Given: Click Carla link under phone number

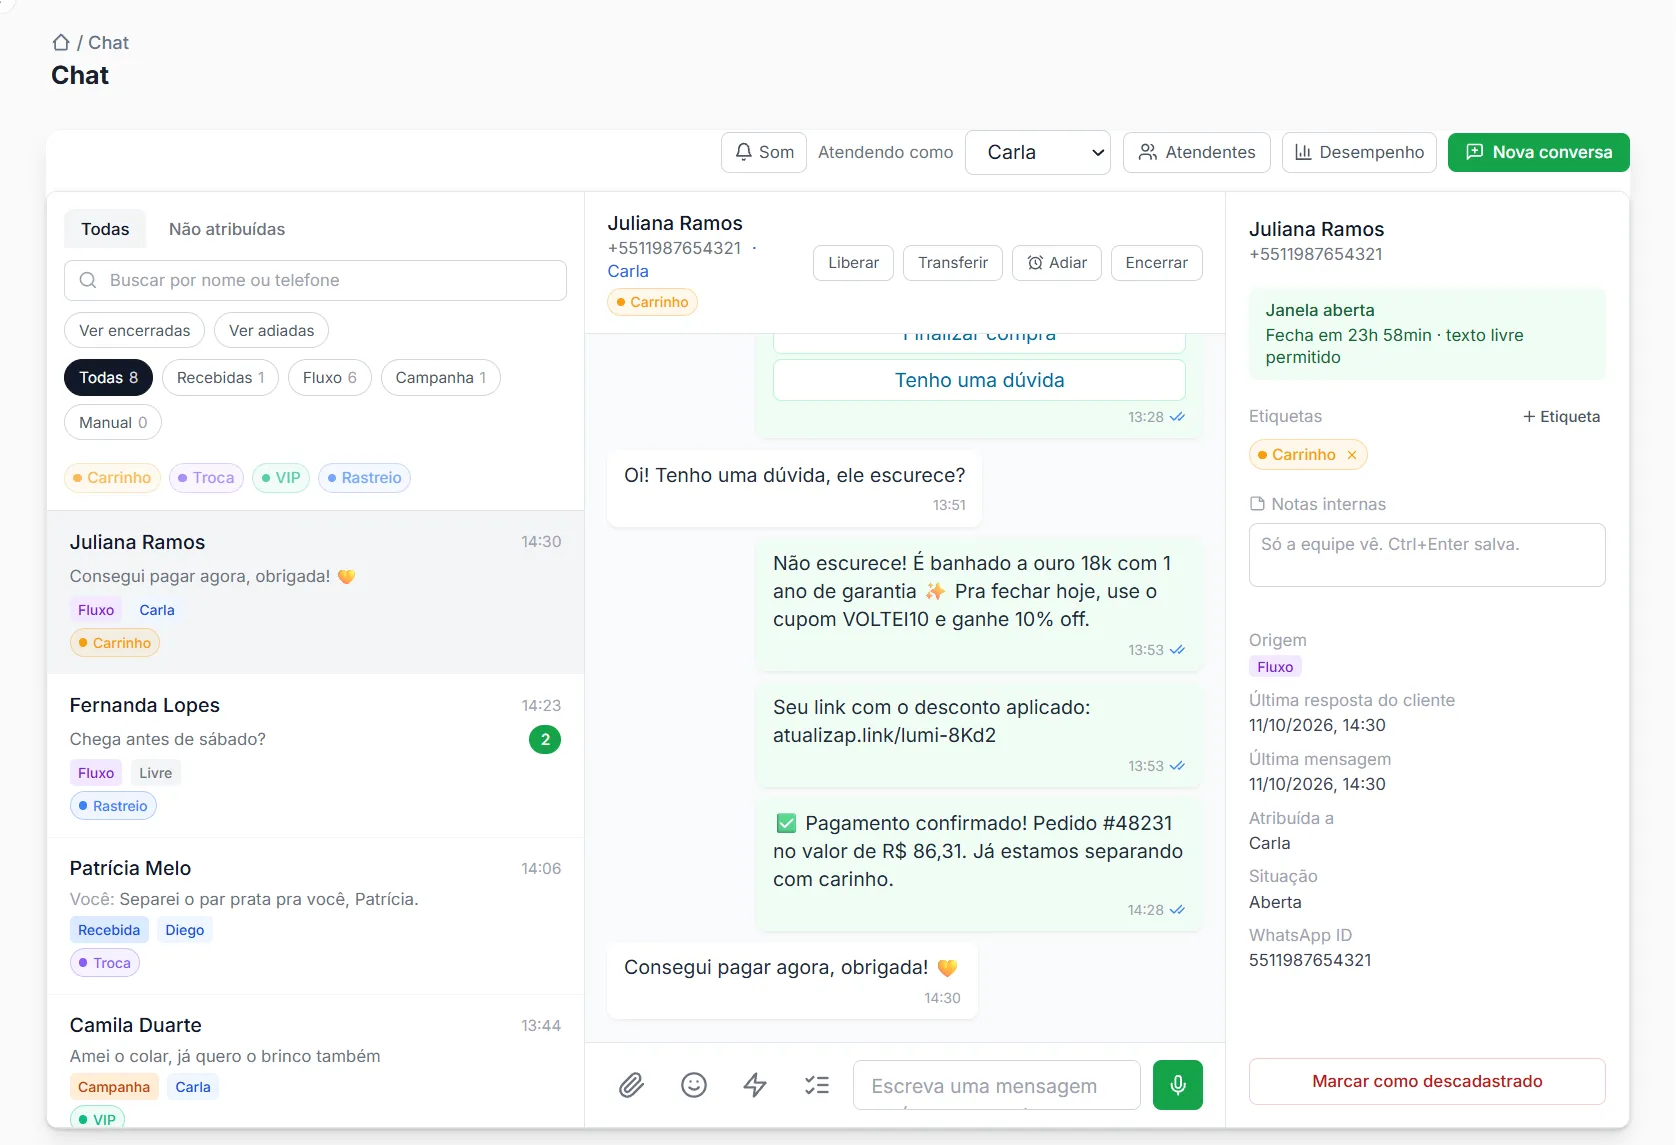Looking at the screenshot, I should pyautogui.click(x=628, y=271).
